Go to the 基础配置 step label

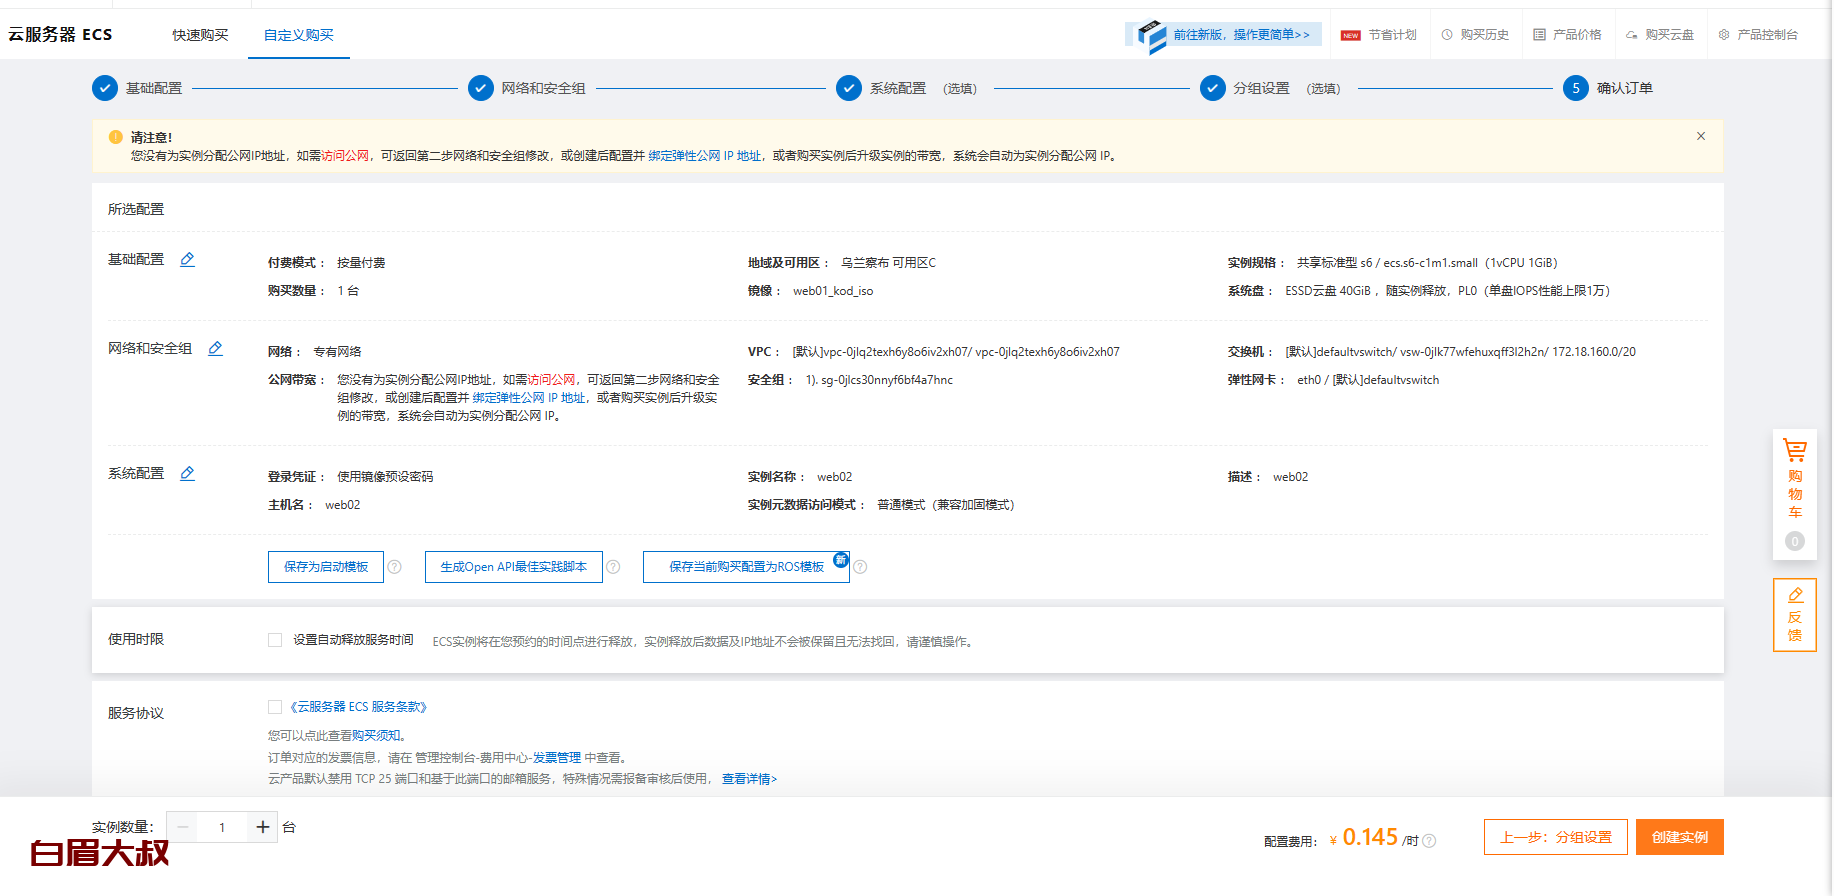click(x=154, y=88)
